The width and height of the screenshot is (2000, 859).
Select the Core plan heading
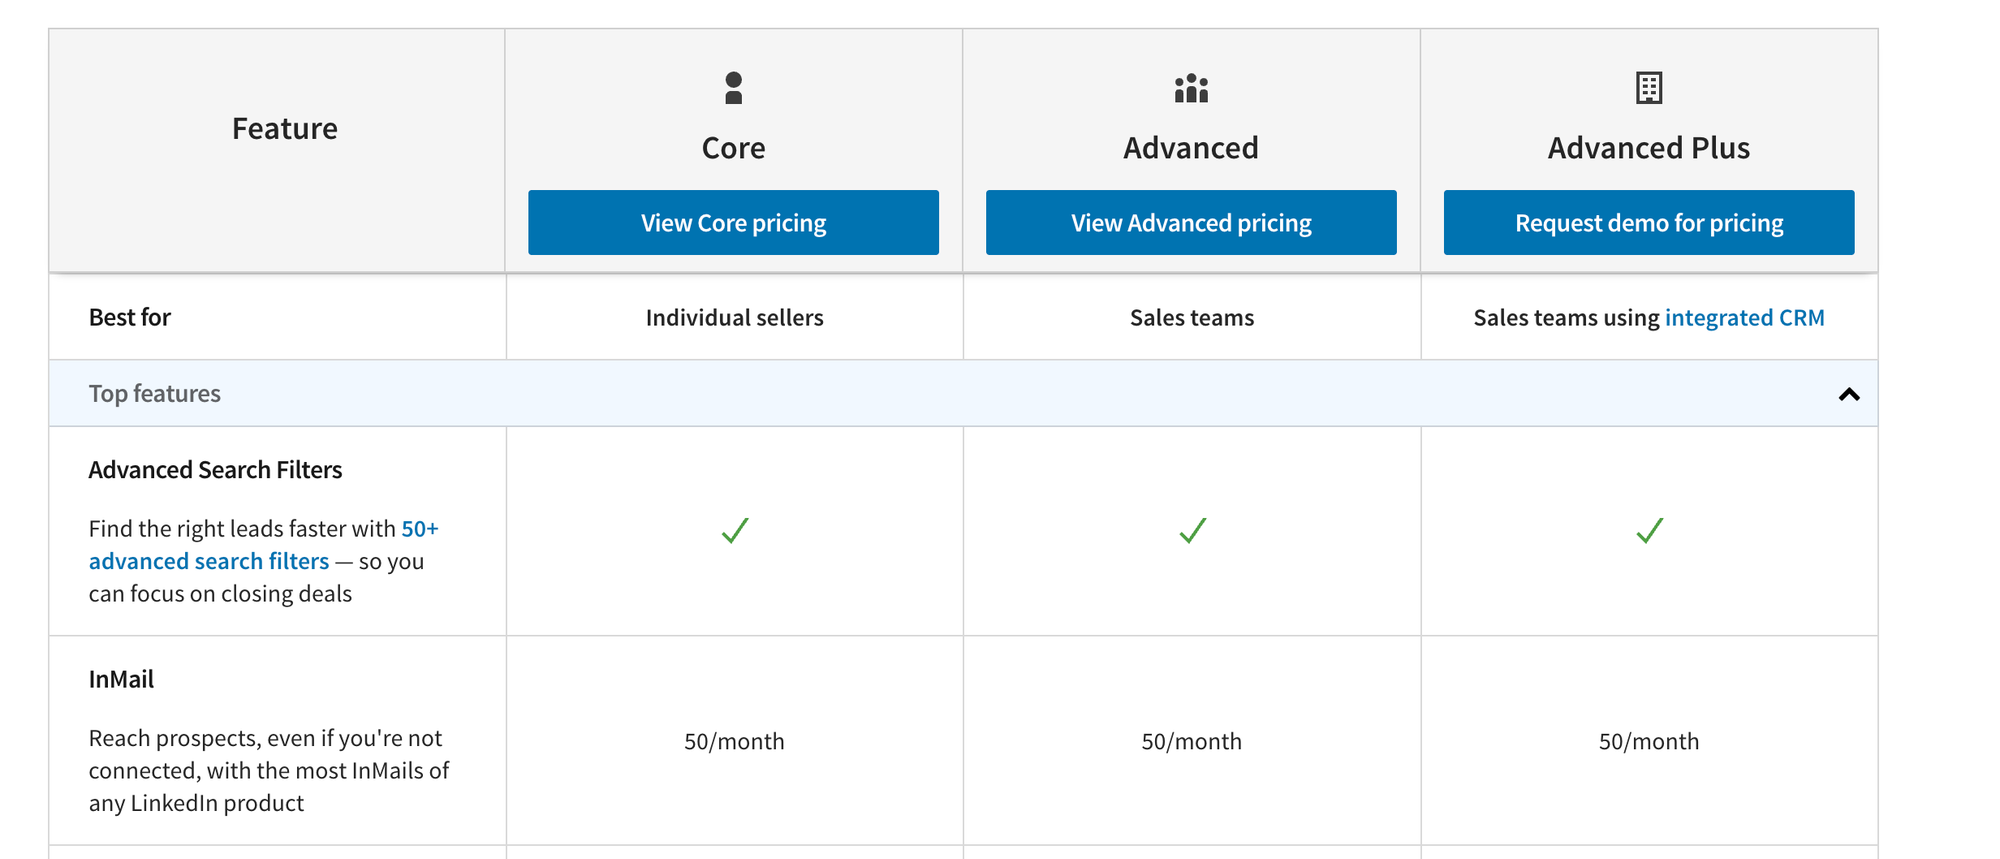(x=733, y=148)
